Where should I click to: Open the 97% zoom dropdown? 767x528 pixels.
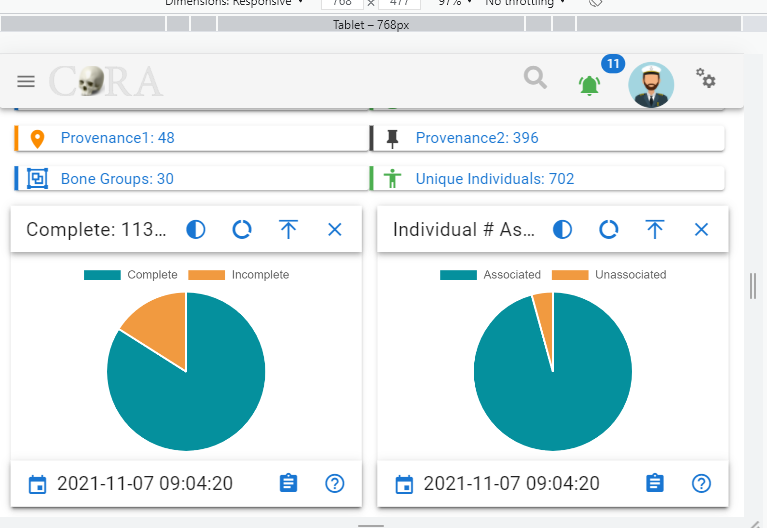455,2
